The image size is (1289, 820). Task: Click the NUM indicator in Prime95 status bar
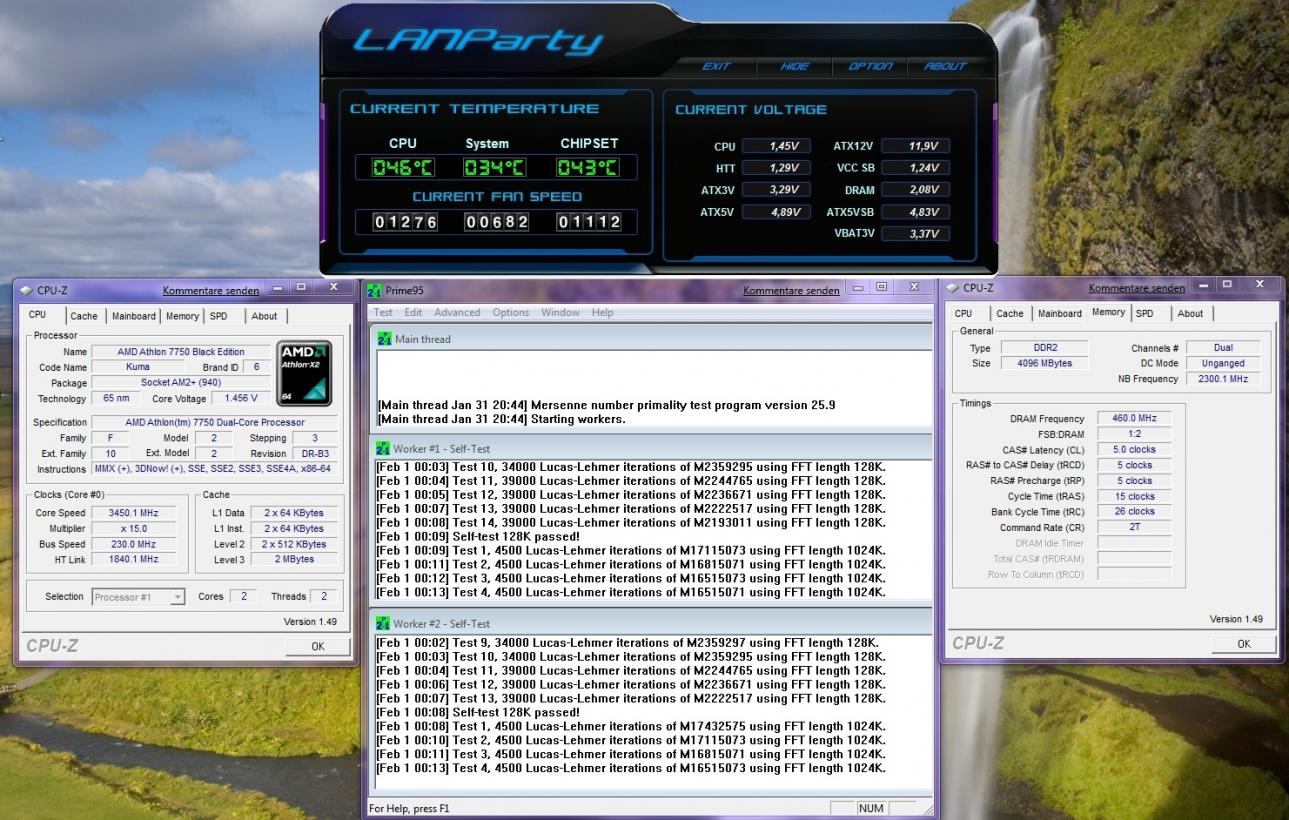871,808
